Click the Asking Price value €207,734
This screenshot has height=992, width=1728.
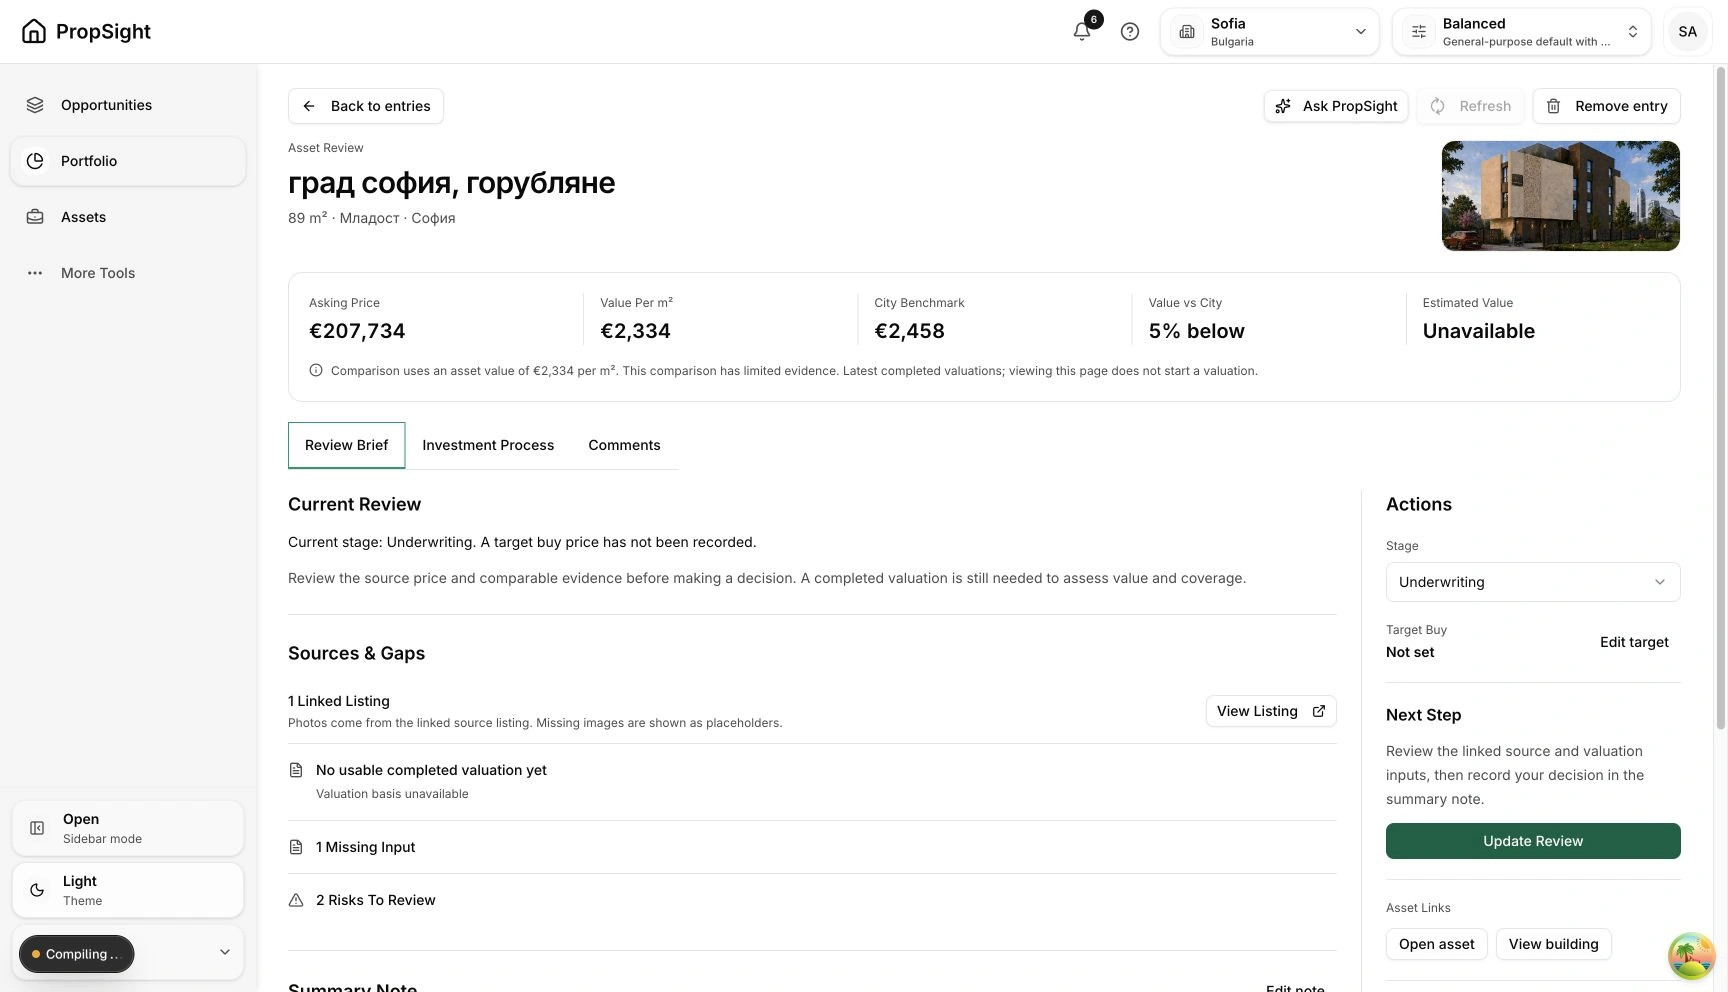tap(357, 331)
